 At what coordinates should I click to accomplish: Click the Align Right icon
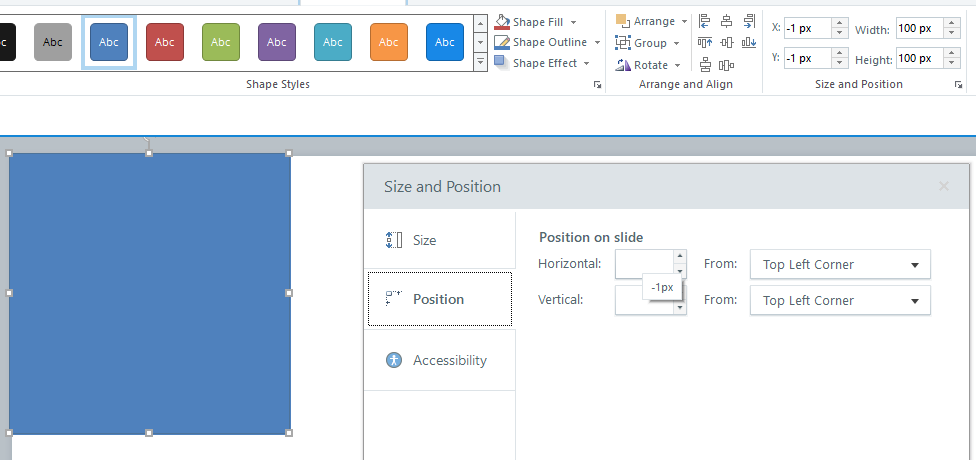click(748, 21)
